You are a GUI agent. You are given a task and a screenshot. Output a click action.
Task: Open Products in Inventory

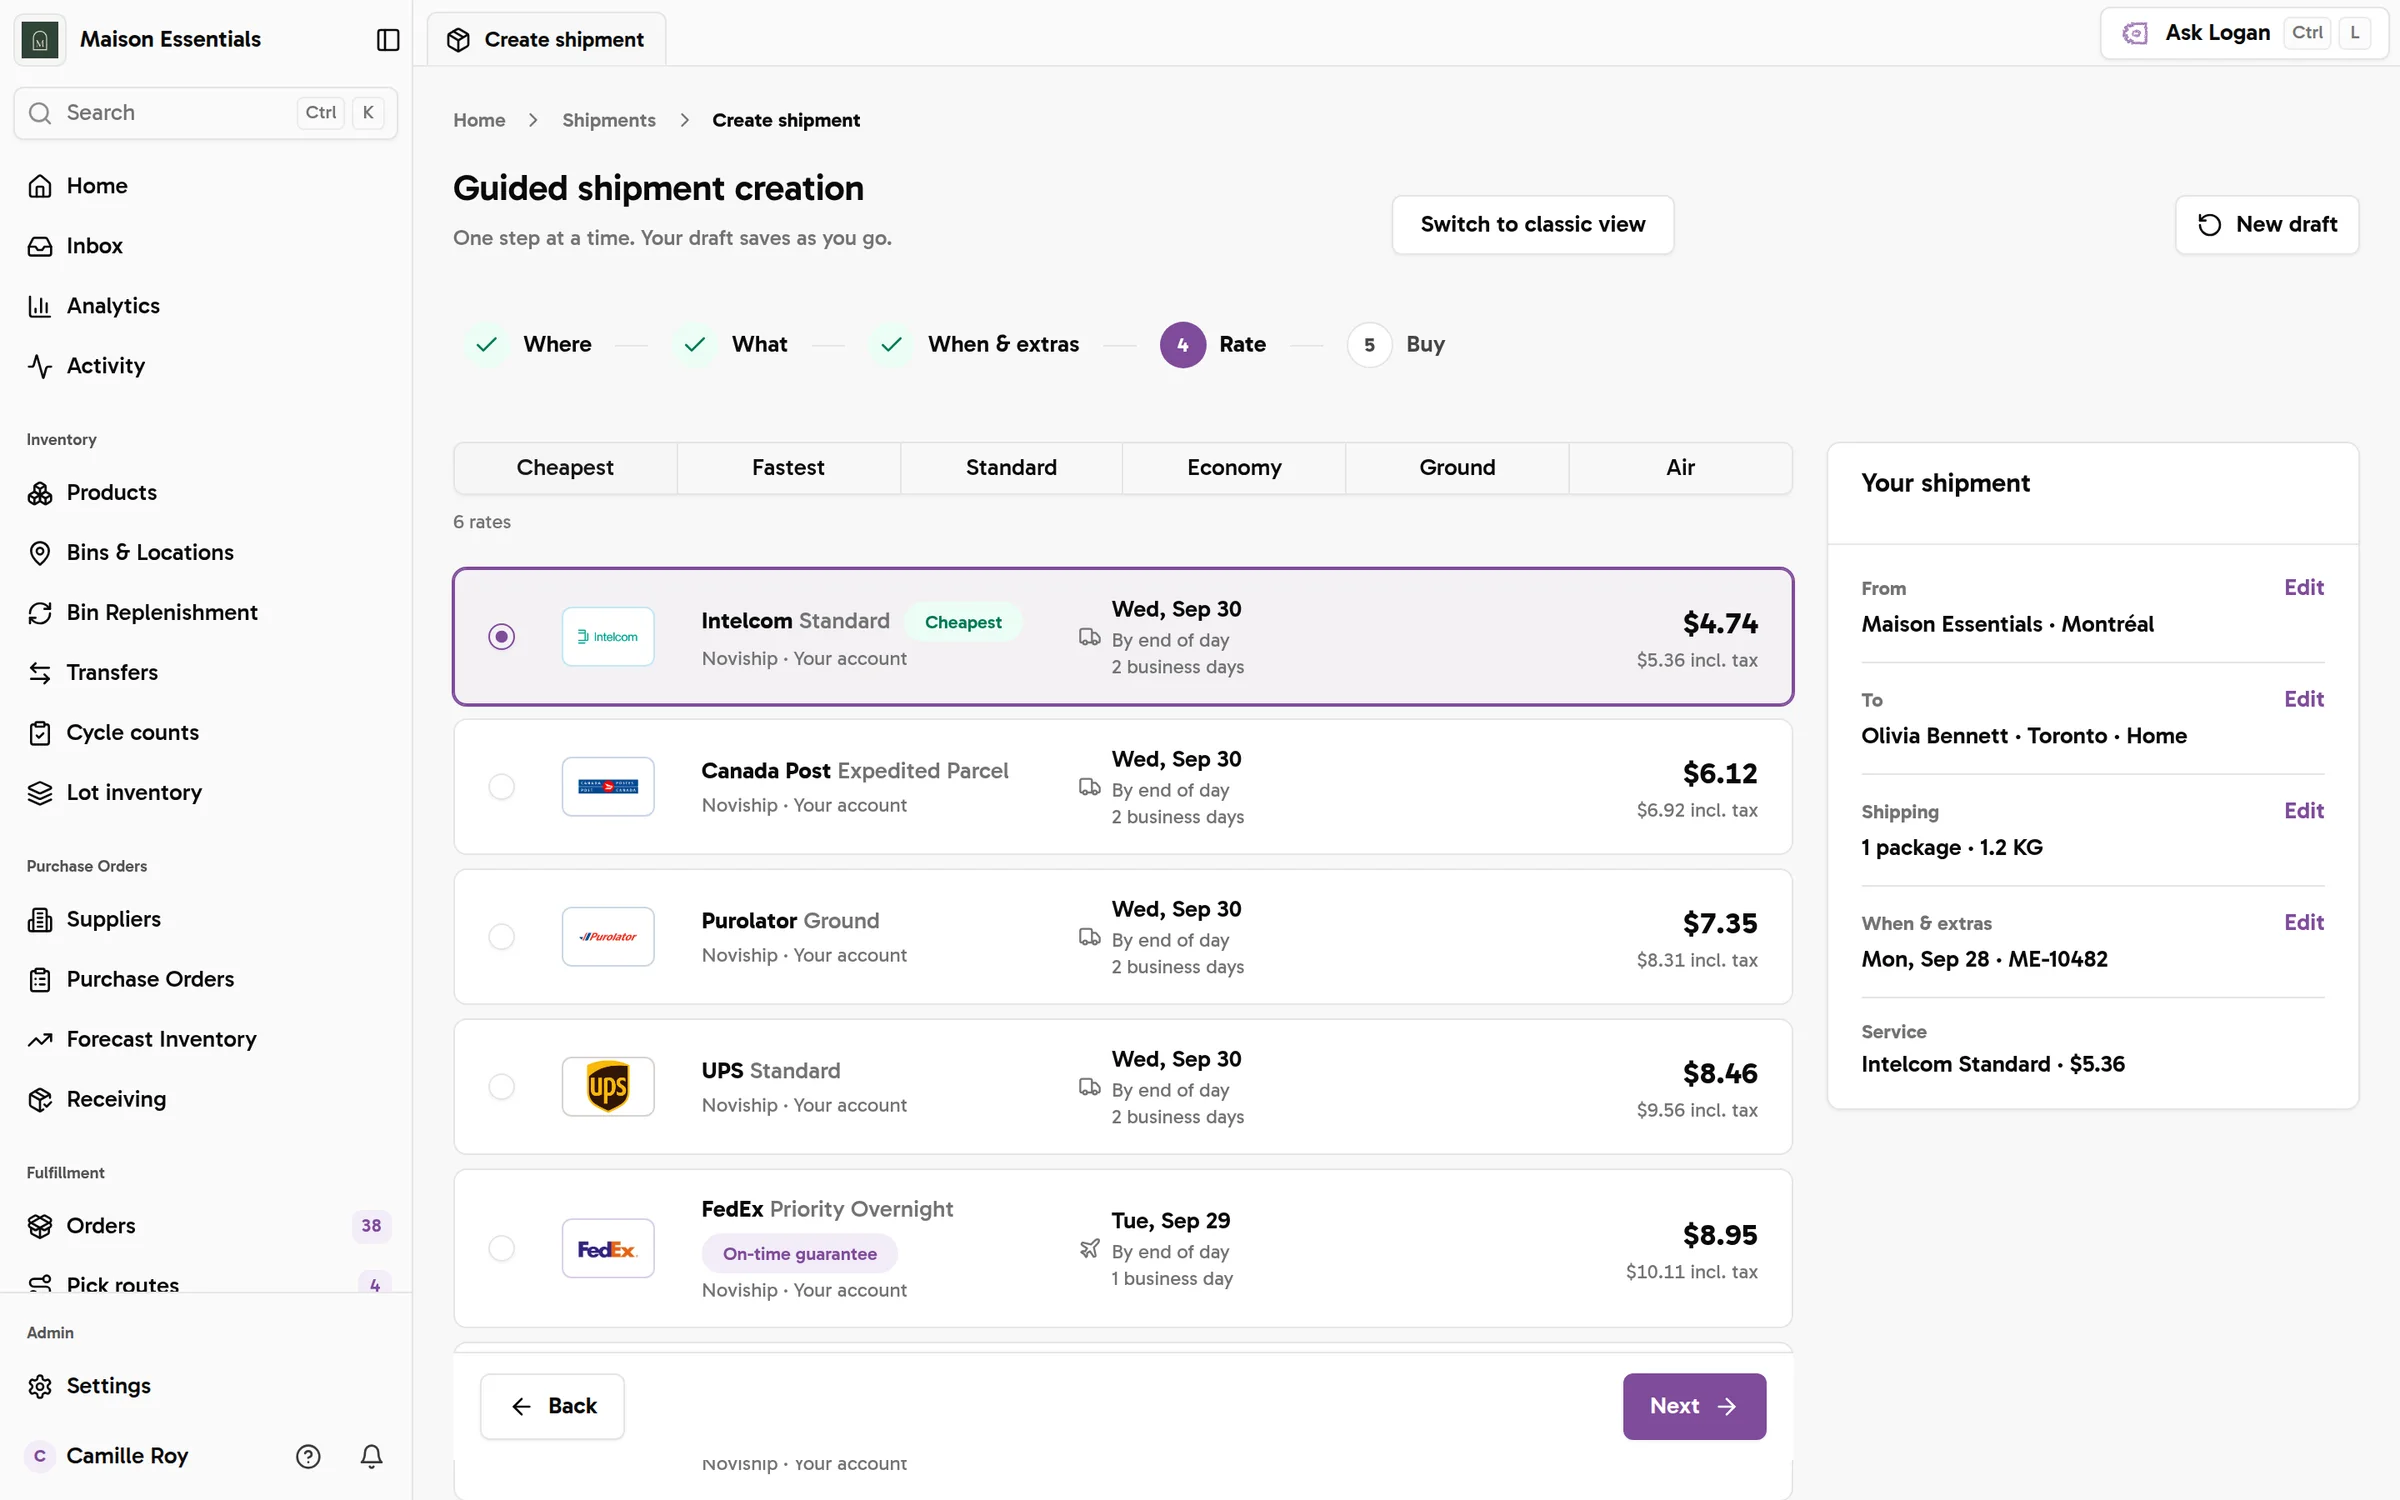111,492
